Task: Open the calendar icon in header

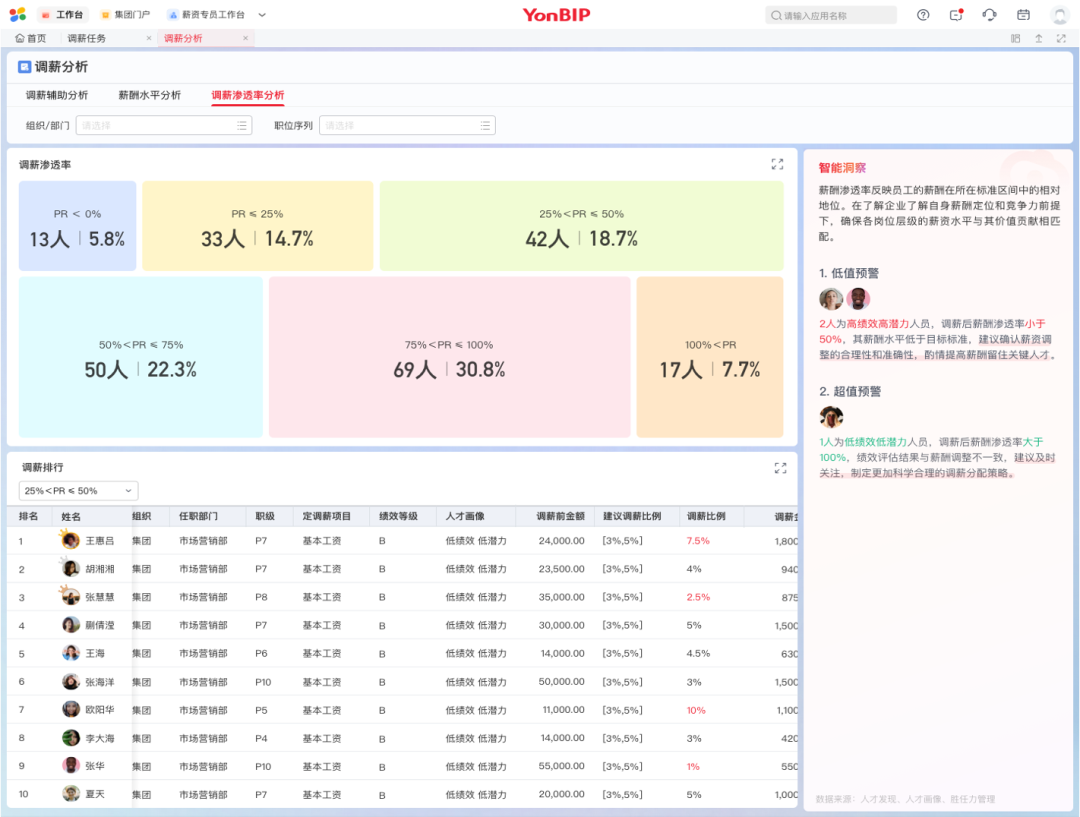Action: (x=1023, y=15)
